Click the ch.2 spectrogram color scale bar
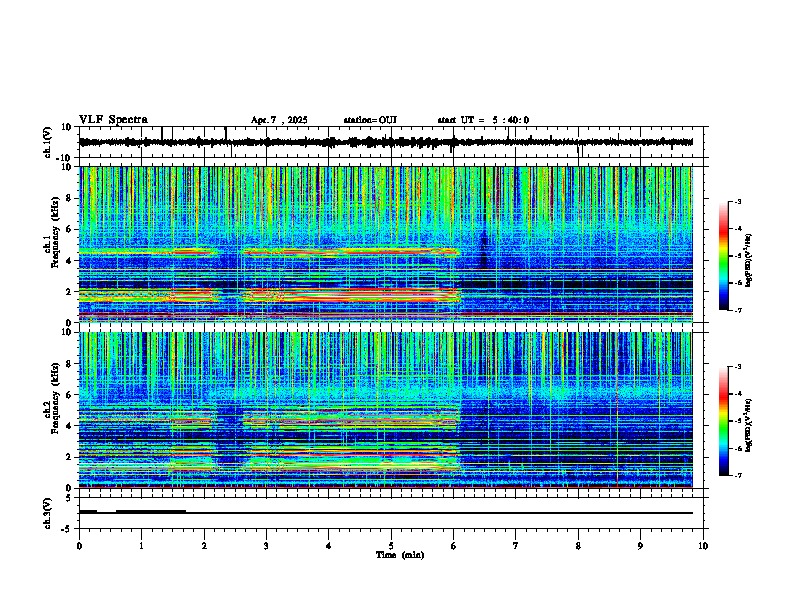 (723, 421)
